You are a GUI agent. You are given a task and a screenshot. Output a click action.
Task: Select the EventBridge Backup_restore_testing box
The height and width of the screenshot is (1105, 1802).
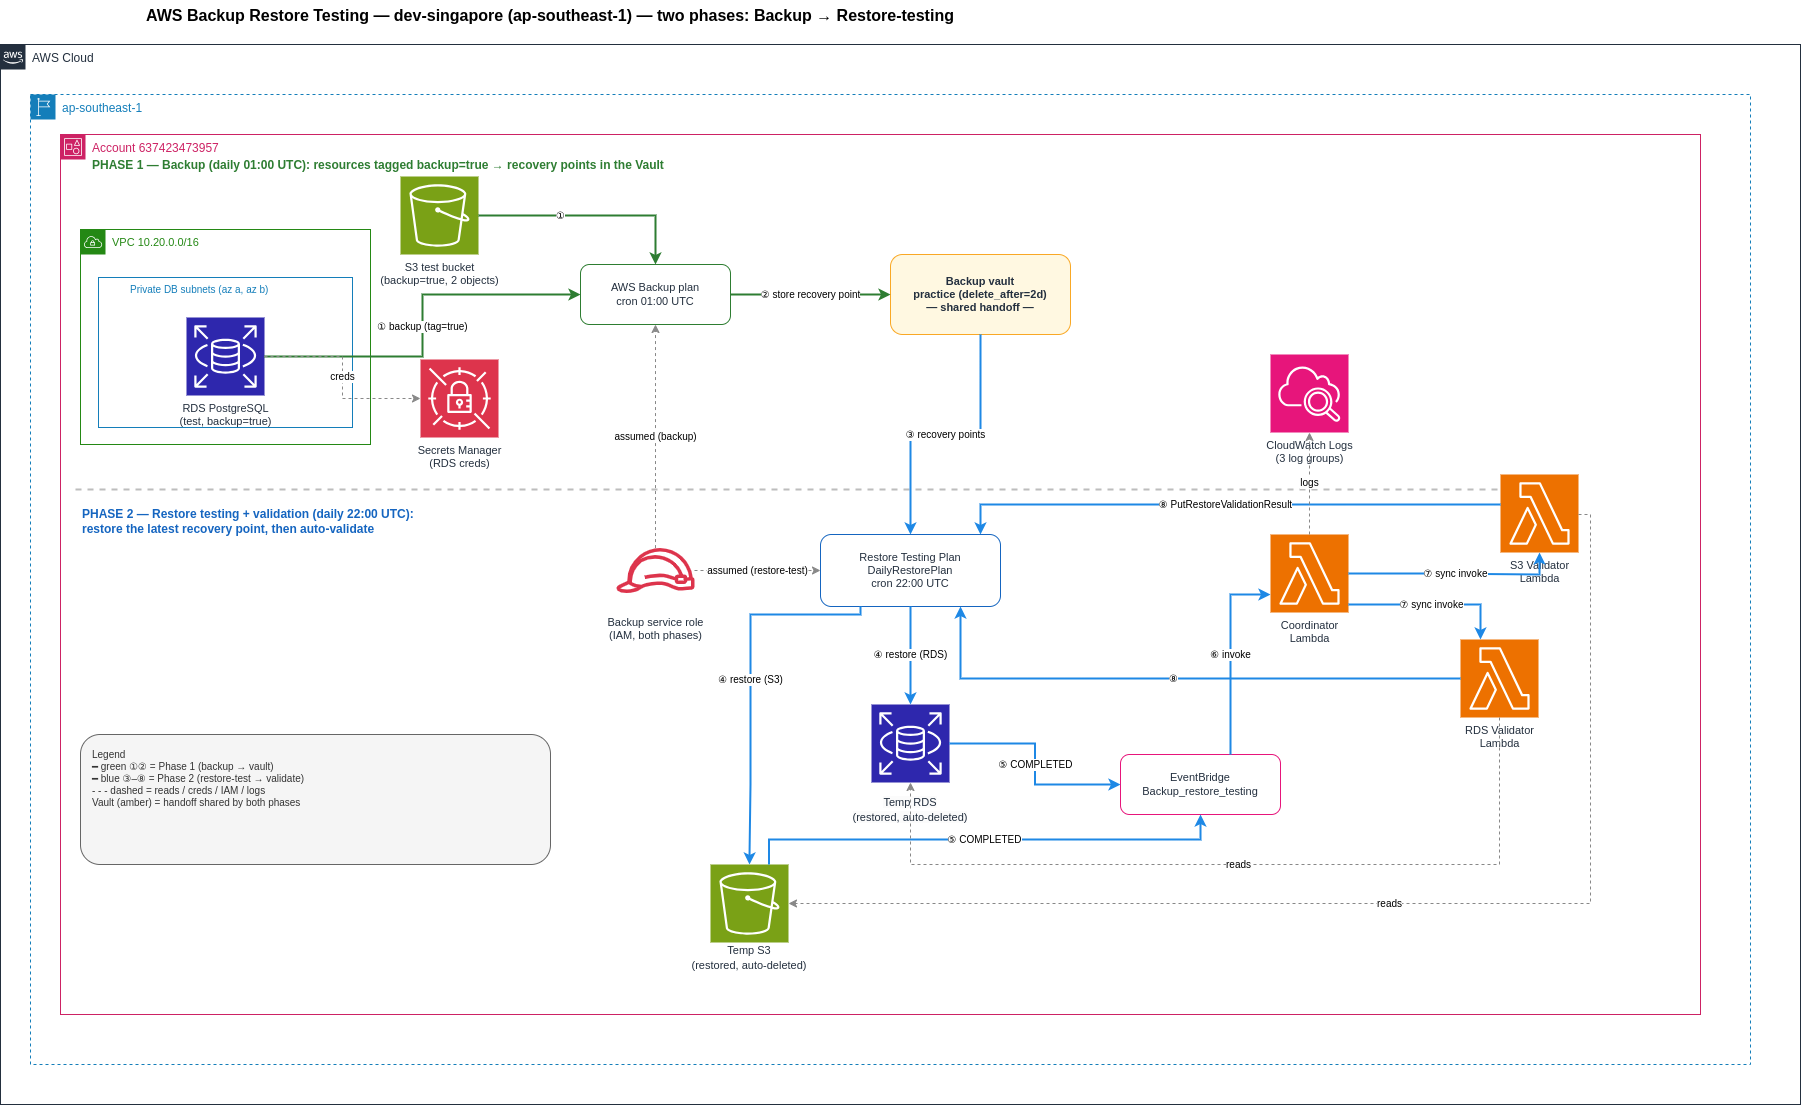tap(1200, 784)
